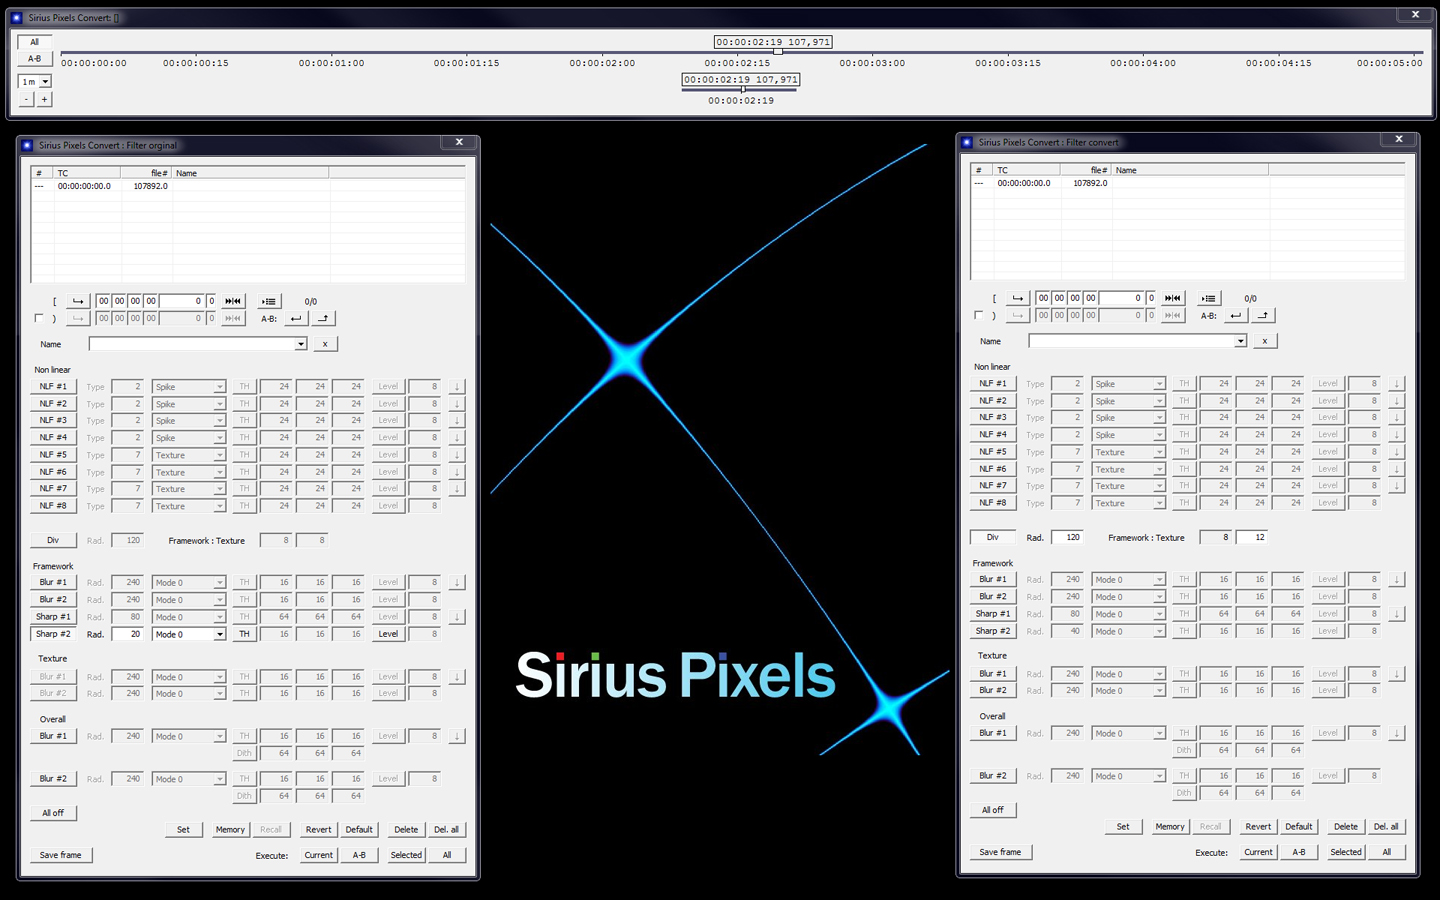Click down arrow of NLF #5 row in Filter convert

[1397, 452]
